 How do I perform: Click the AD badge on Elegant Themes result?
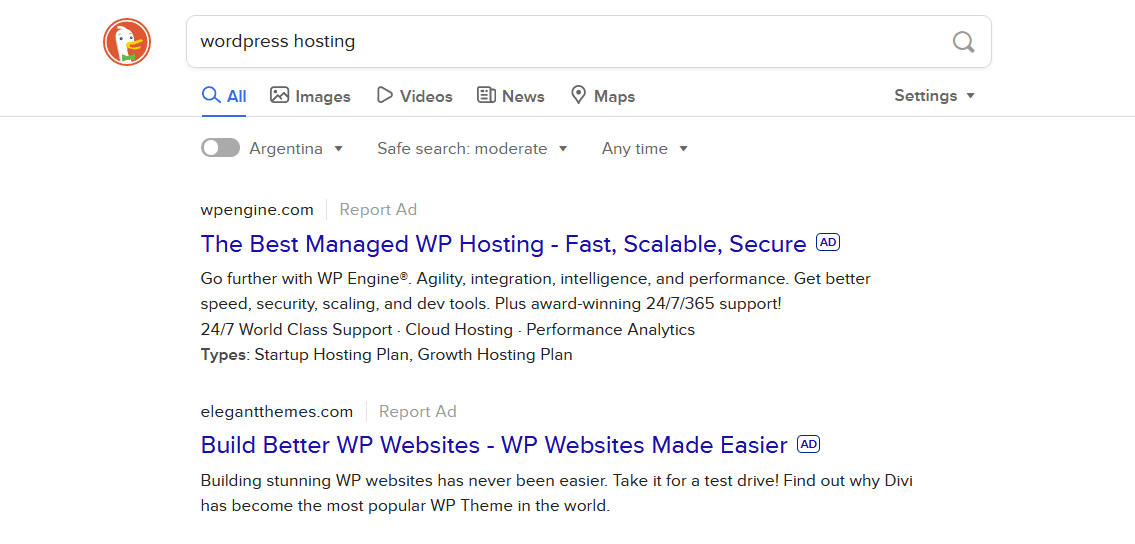point(809,444)
